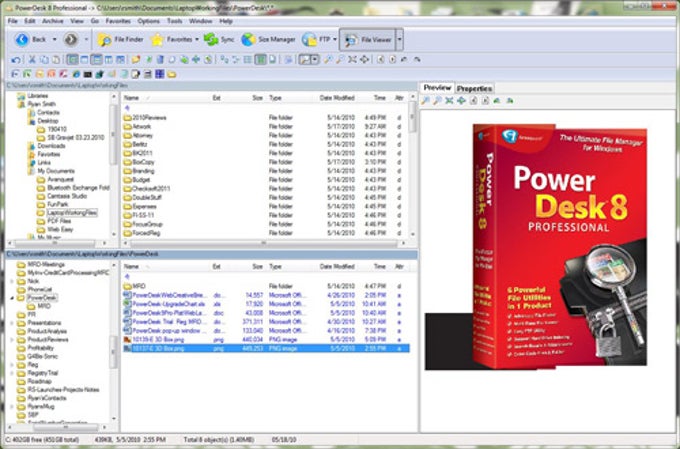Click fit-to-window icon in Preview pane toolbar
680x449 pixels.
(449, 101)
